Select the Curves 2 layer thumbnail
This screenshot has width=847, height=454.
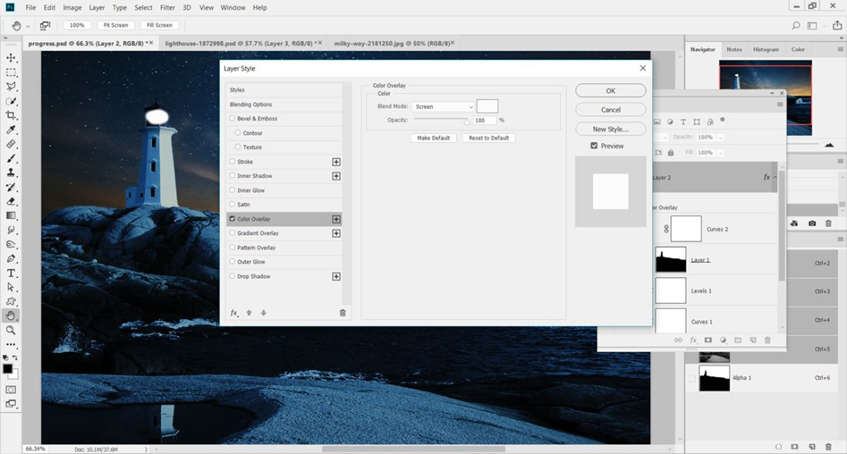pyautogui.click(x=686, y=228)
